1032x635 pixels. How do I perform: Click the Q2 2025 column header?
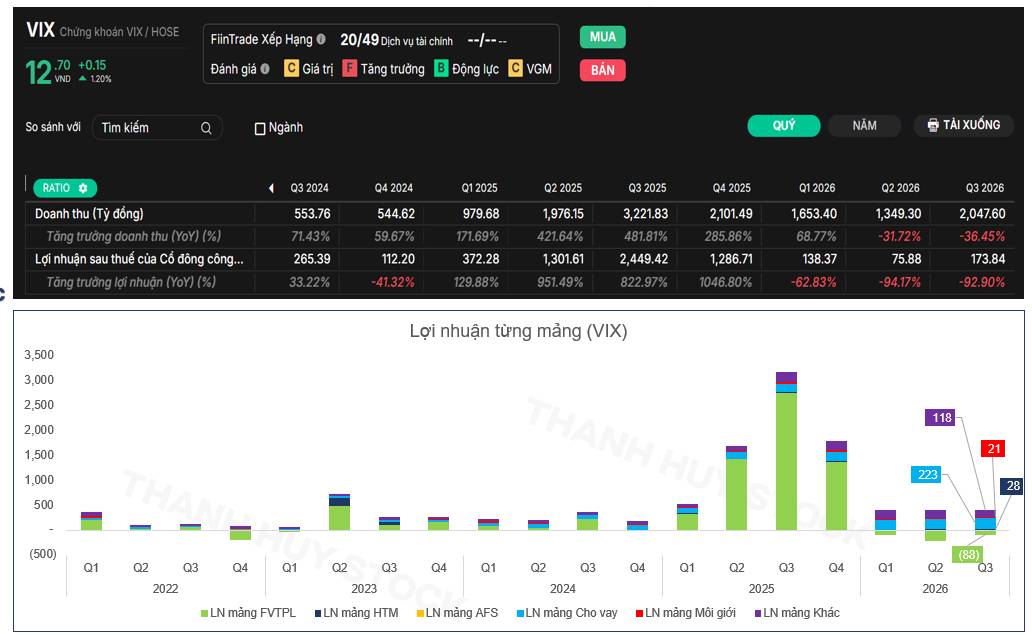(x=563, y=188)
